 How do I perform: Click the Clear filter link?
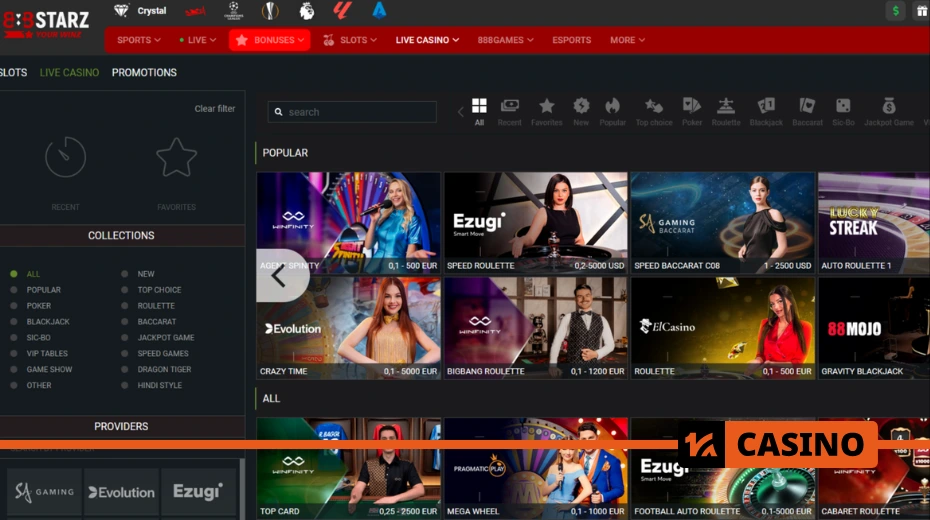point(215,109)
